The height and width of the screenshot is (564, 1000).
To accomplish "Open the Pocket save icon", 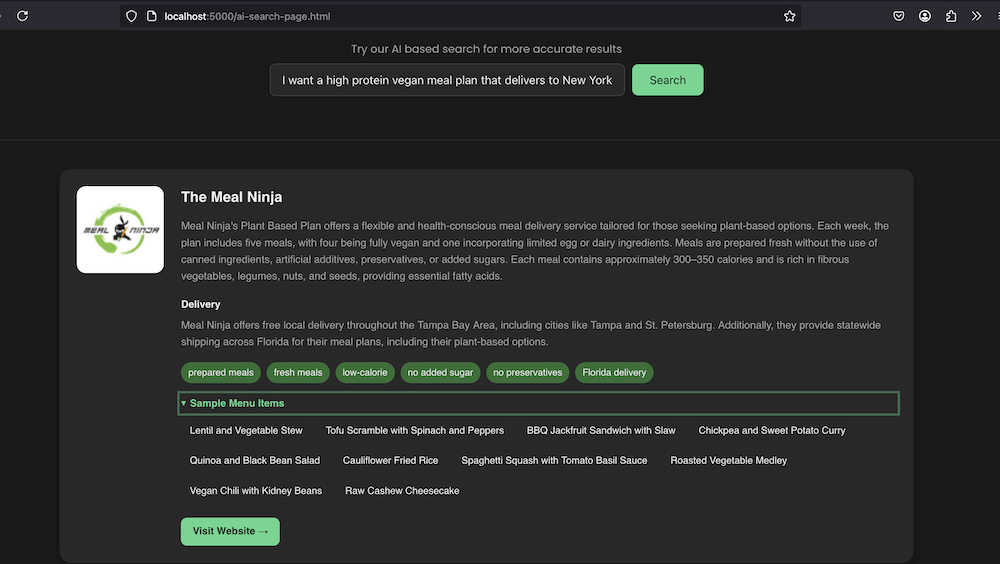I will pos(898,16).
